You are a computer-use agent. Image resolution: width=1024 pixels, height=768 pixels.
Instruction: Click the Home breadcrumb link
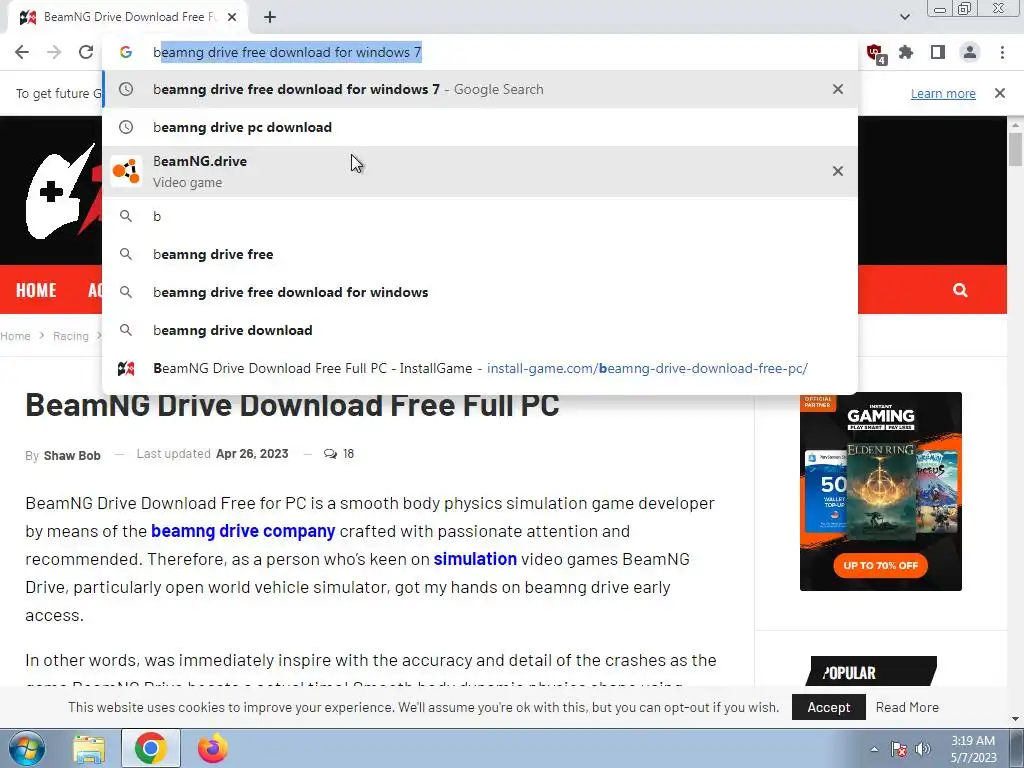[15, 336]
